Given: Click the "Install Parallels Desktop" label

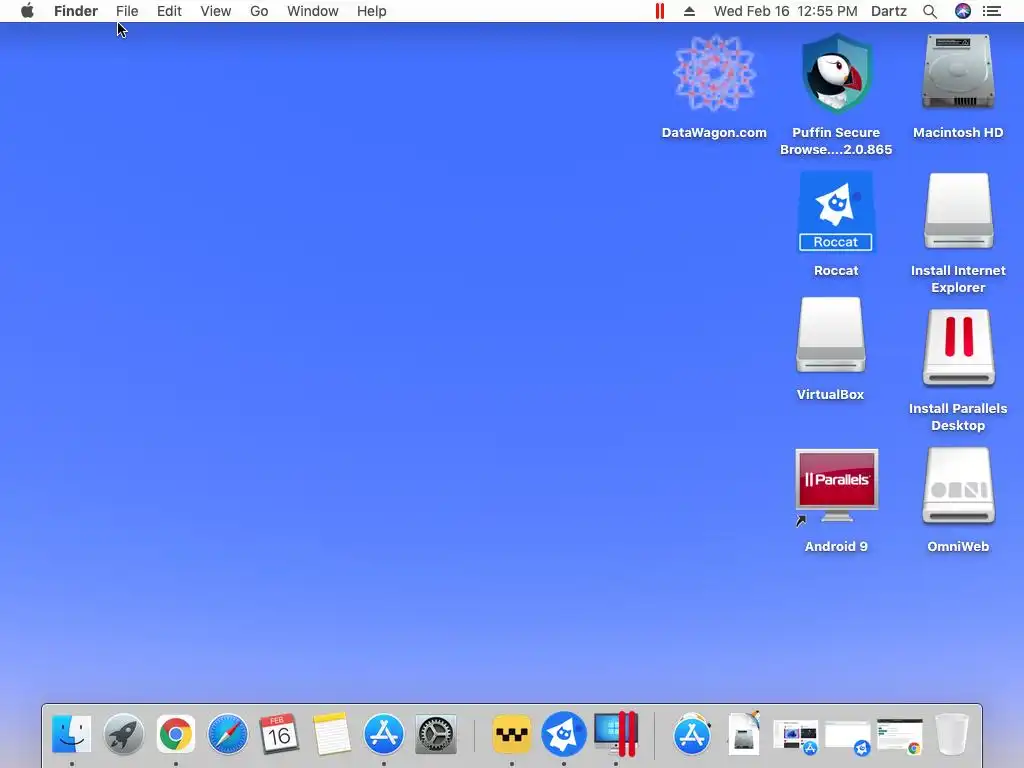Looking at the screenshot, I should coord(958,417).
